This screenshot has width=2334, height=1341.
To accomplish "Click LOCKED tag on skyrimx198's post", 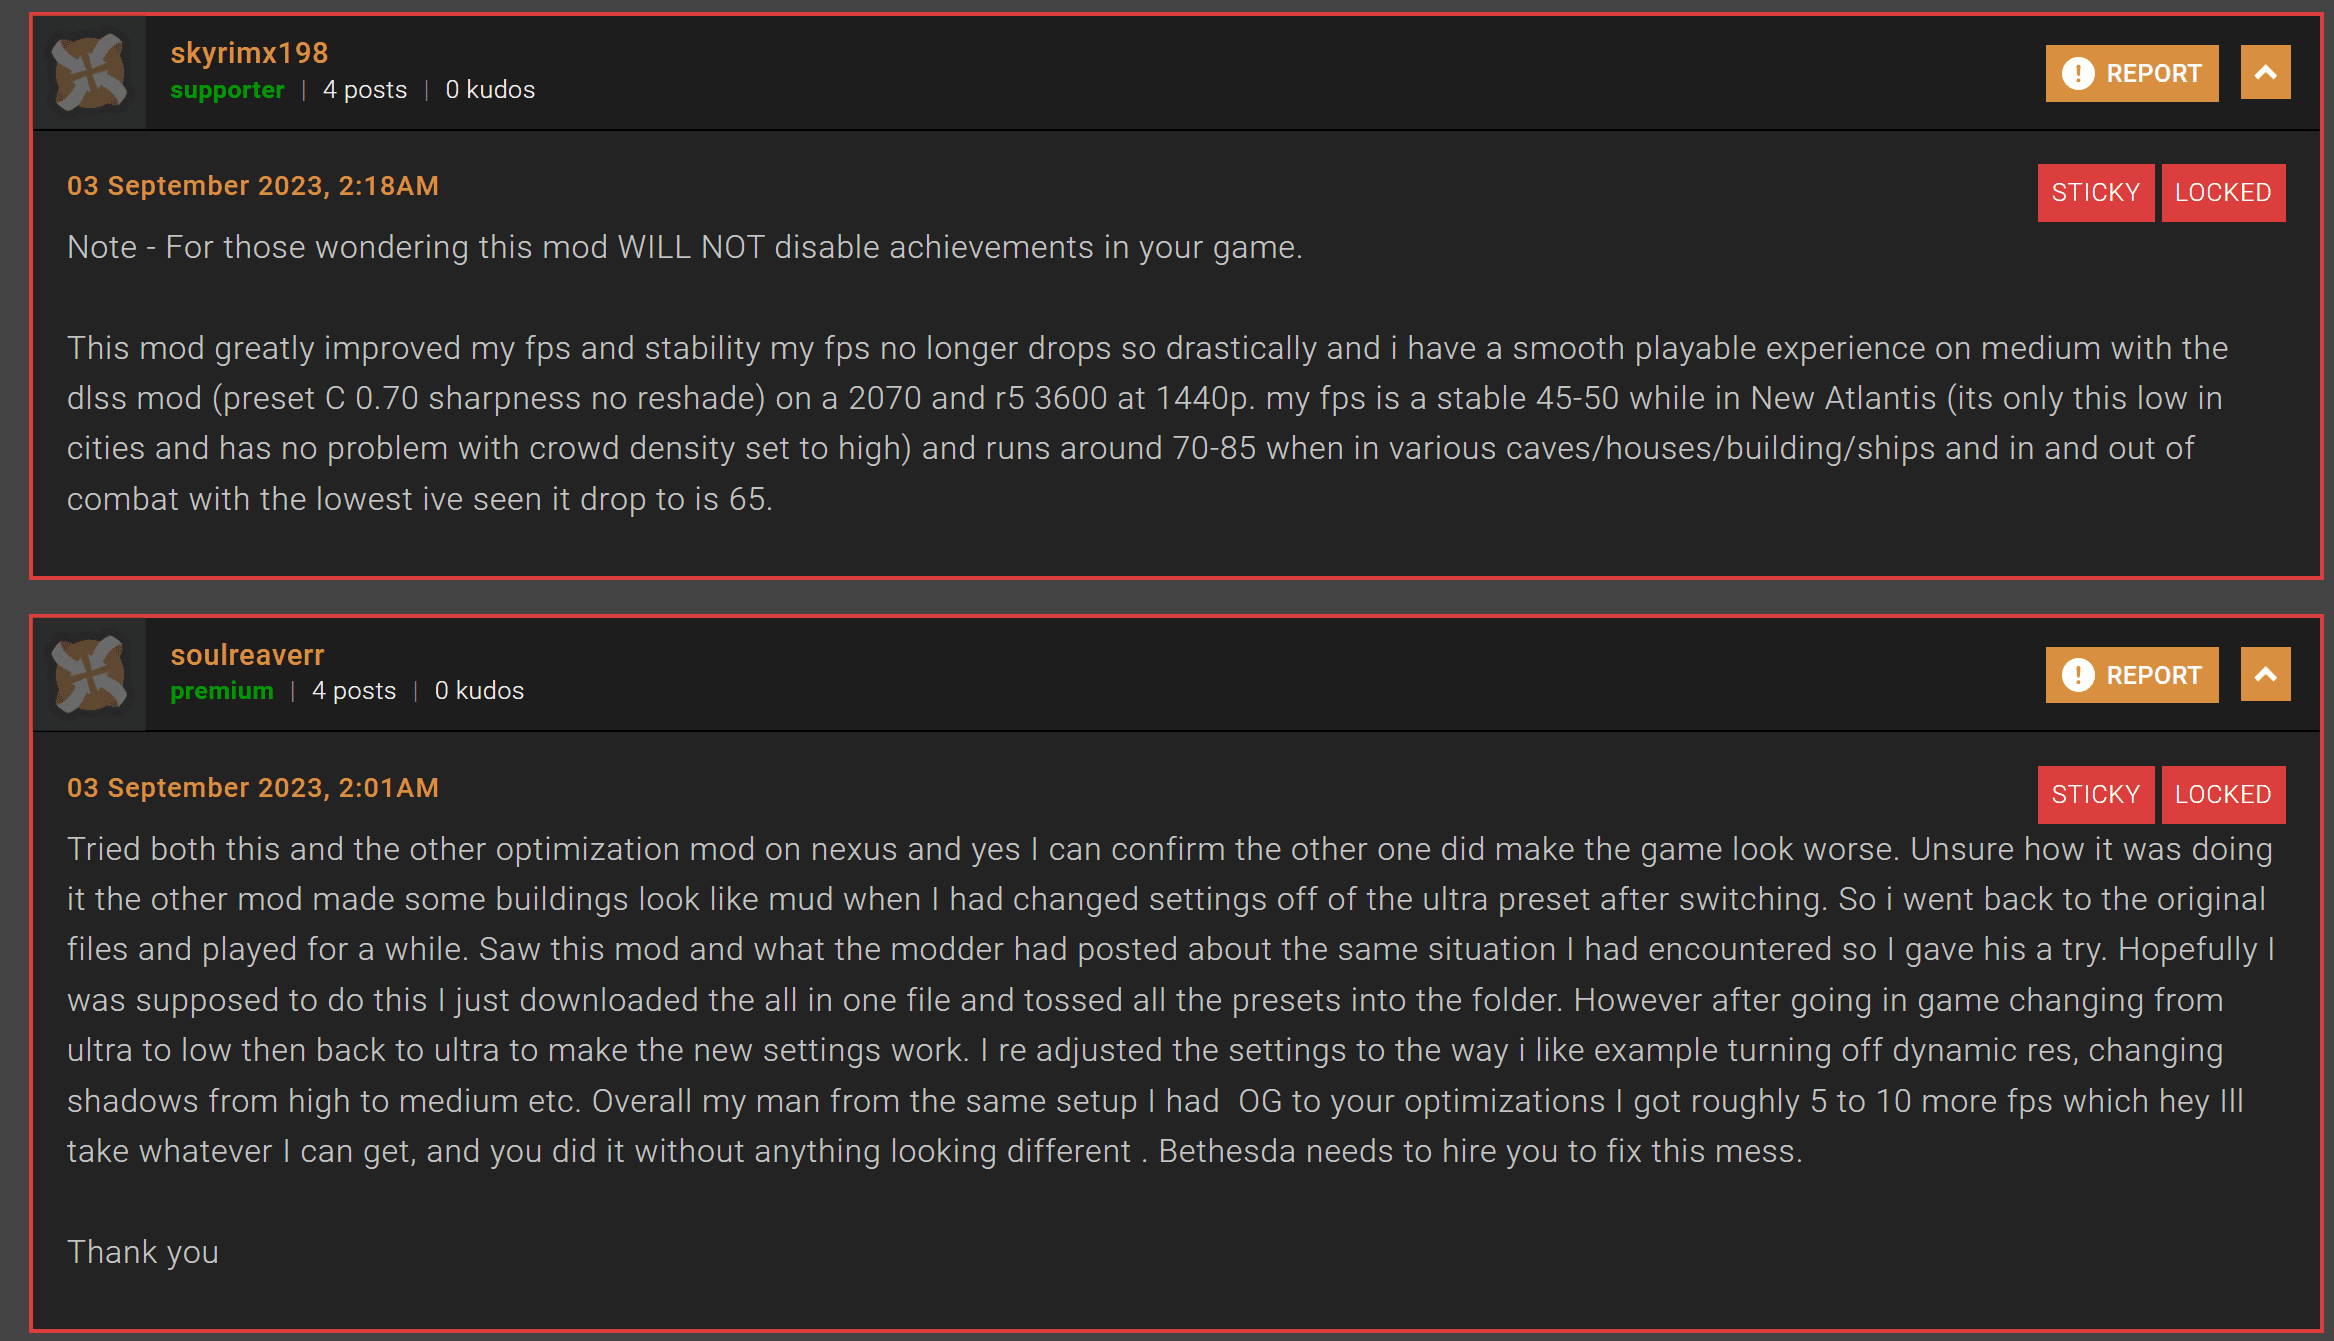I will click(2223, 192).
